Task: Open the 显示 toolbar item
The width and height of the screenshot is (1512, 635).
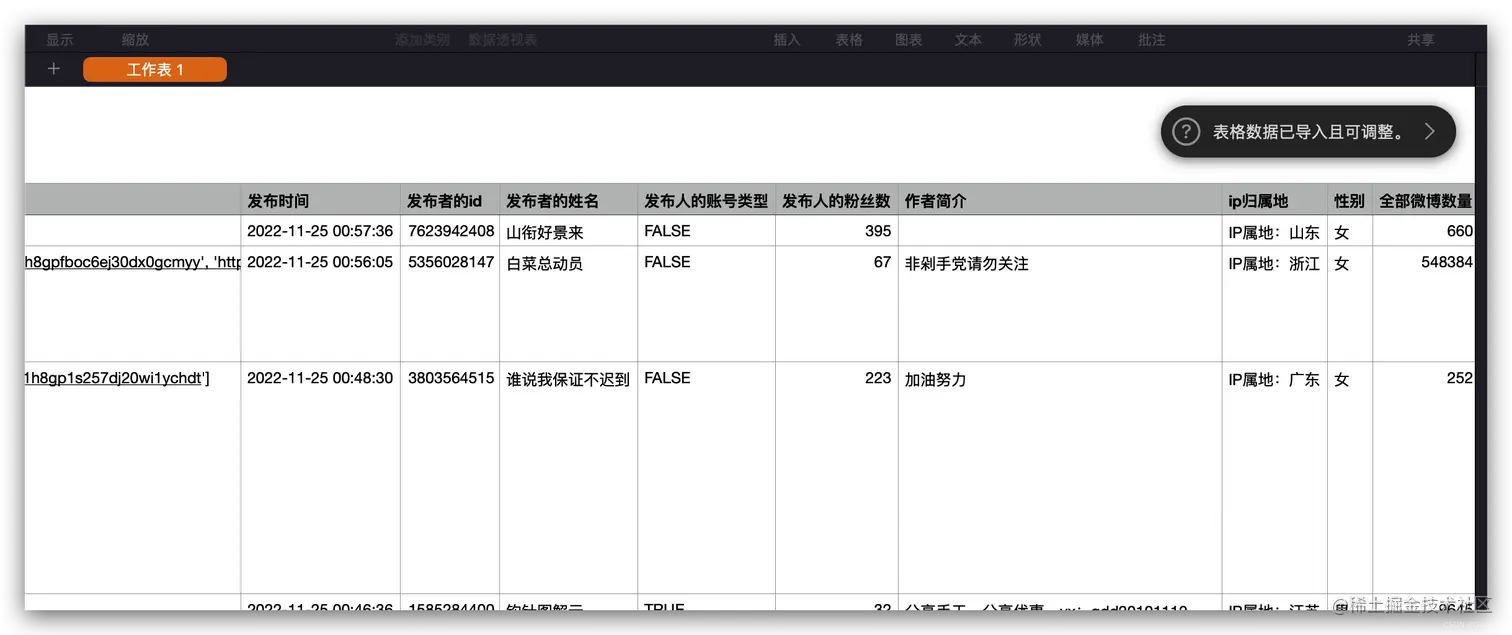Action: point(60,40)
